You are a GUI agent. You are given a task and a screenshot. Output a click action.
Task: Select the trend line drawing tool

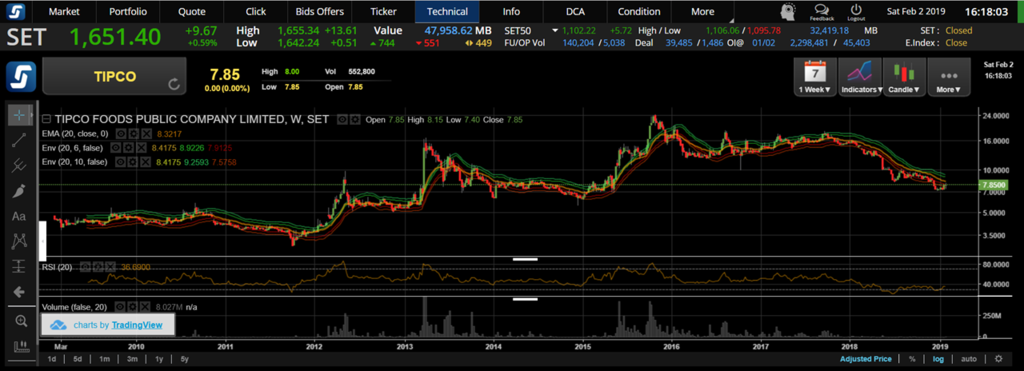(x=19, y=140)
